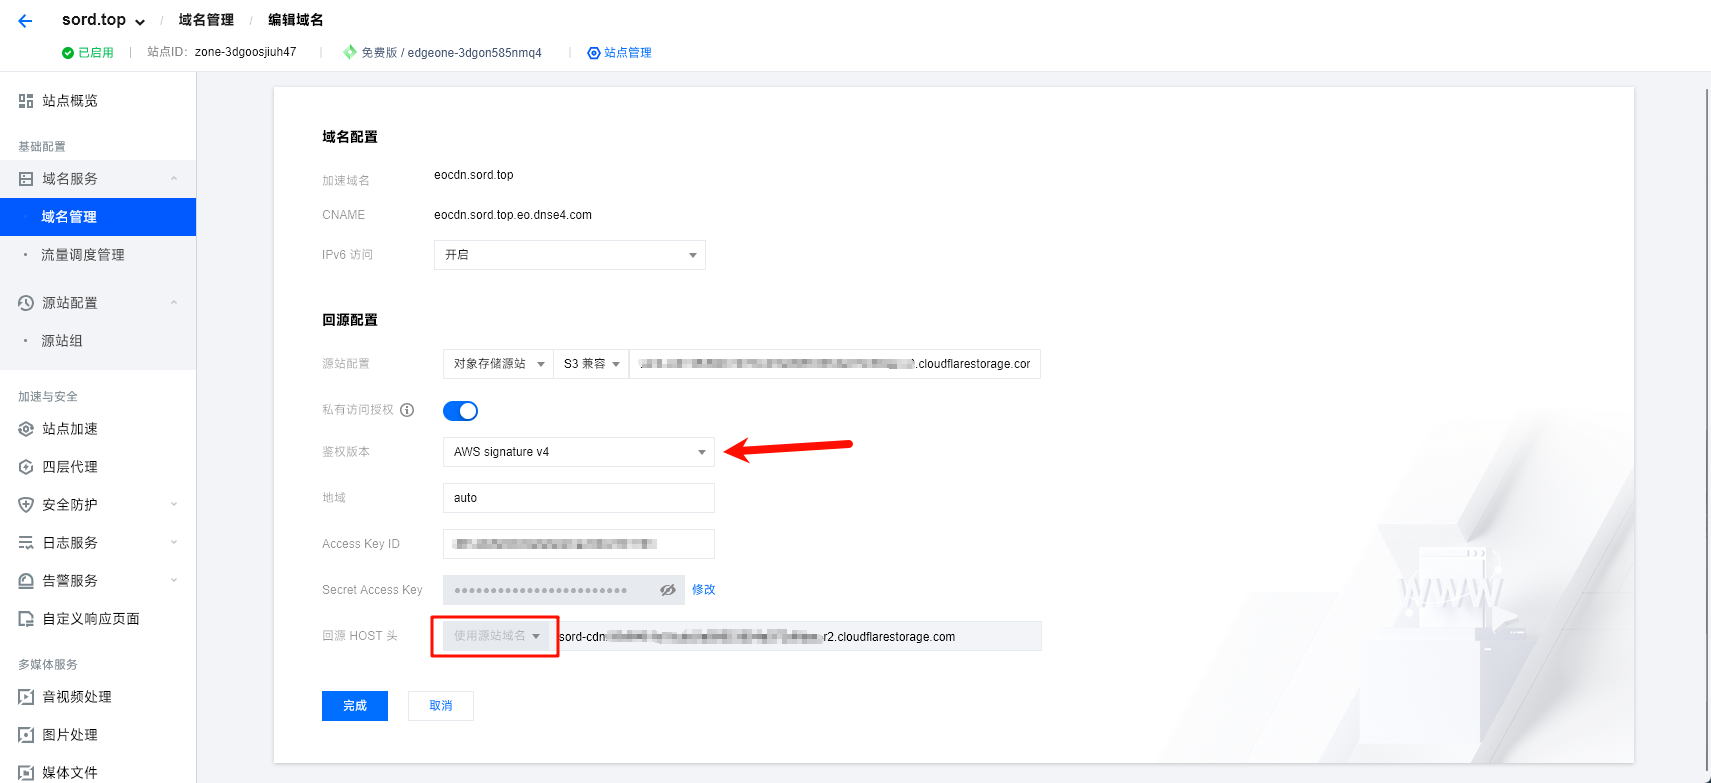
Task: Click the 地域 input field with auto
Action: 578,498
